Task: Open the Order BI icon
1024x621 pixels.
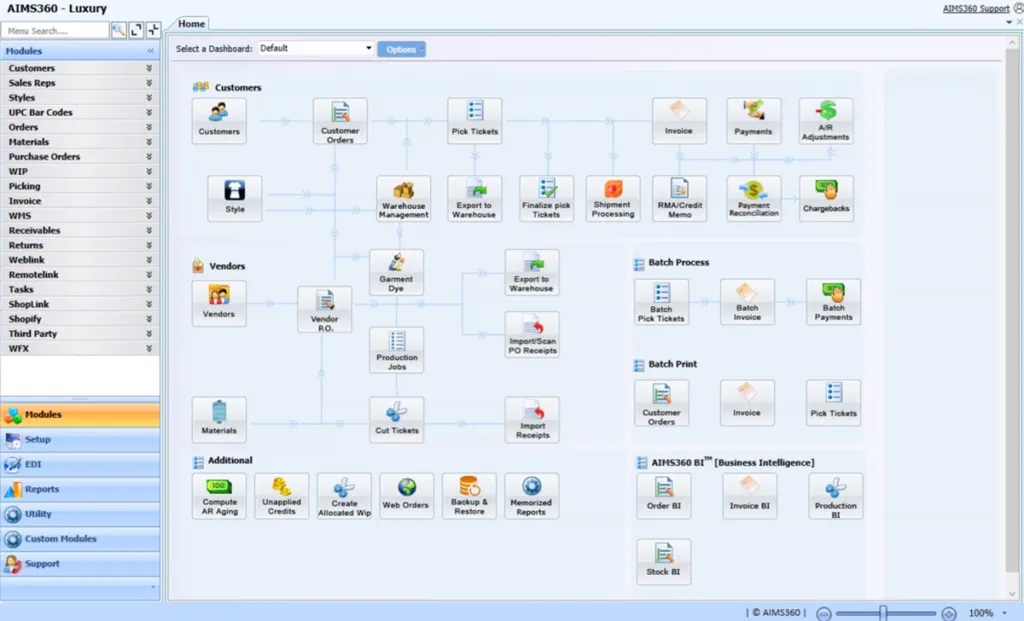Action: [x=664, y=496]
